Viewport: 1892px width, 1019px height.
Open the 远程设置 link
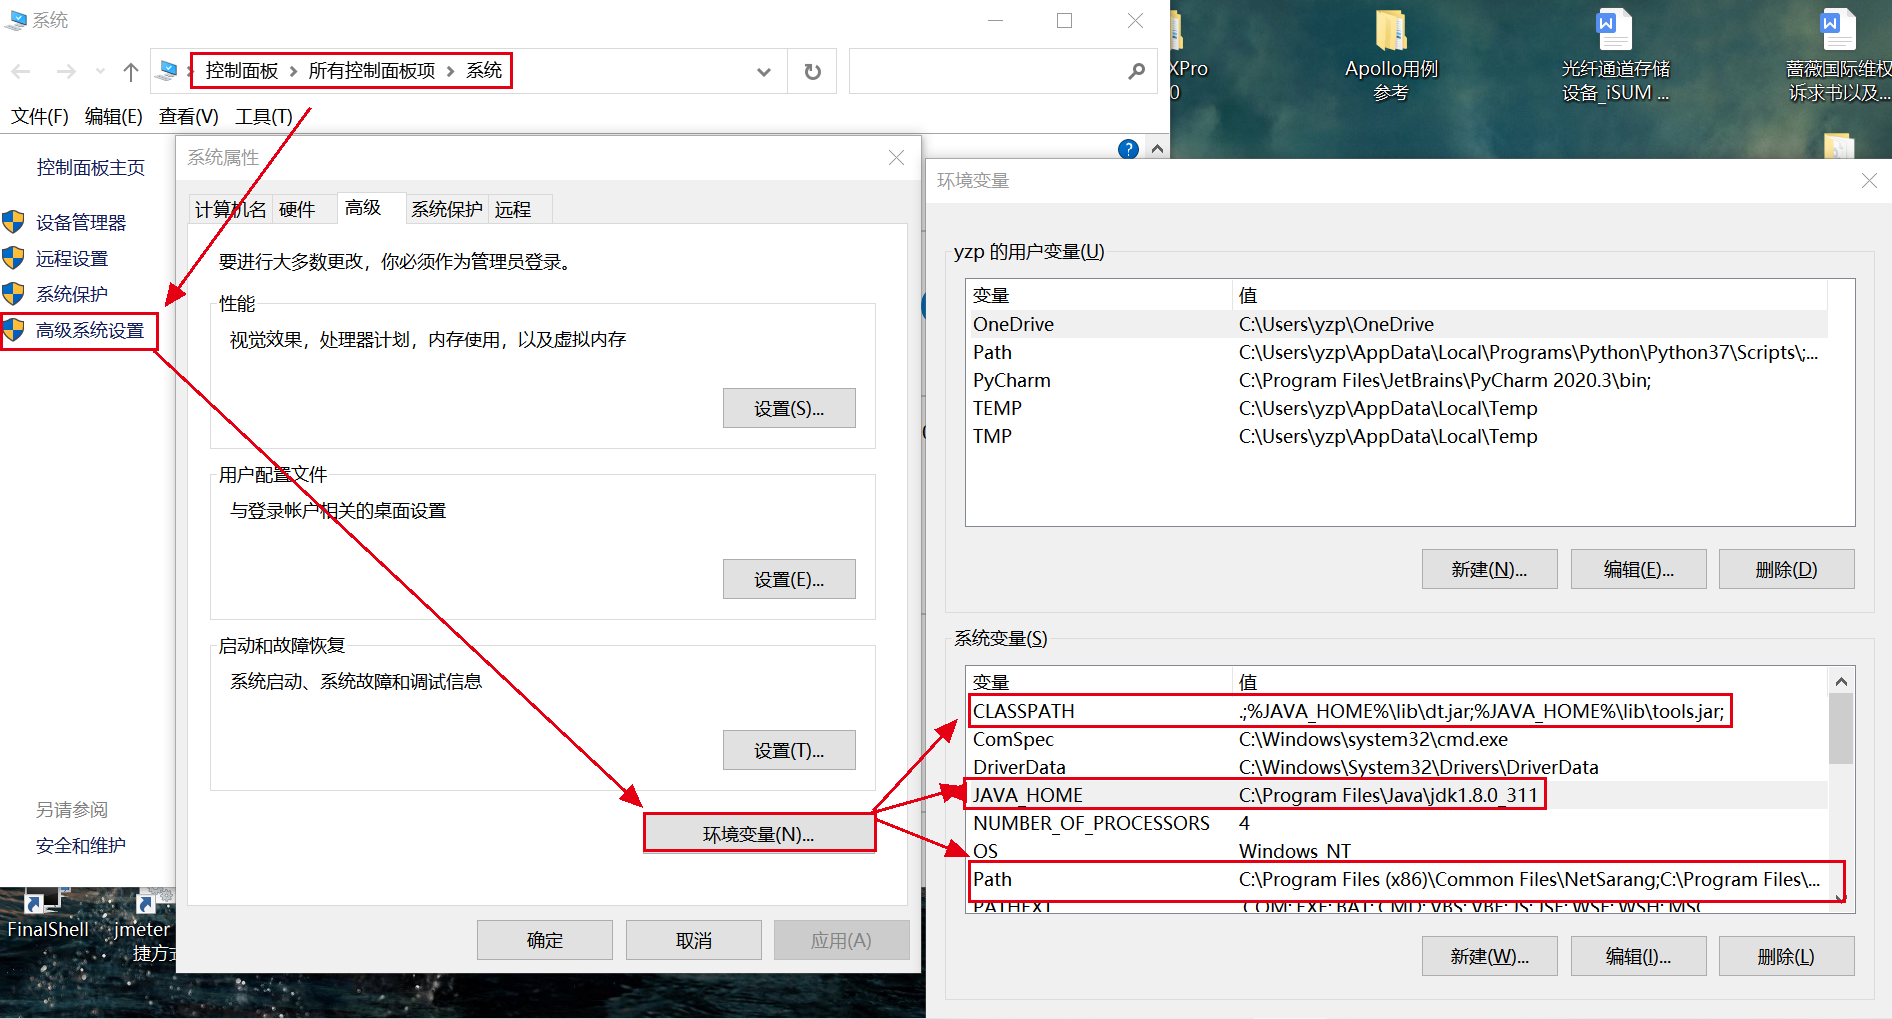[72, 258]
